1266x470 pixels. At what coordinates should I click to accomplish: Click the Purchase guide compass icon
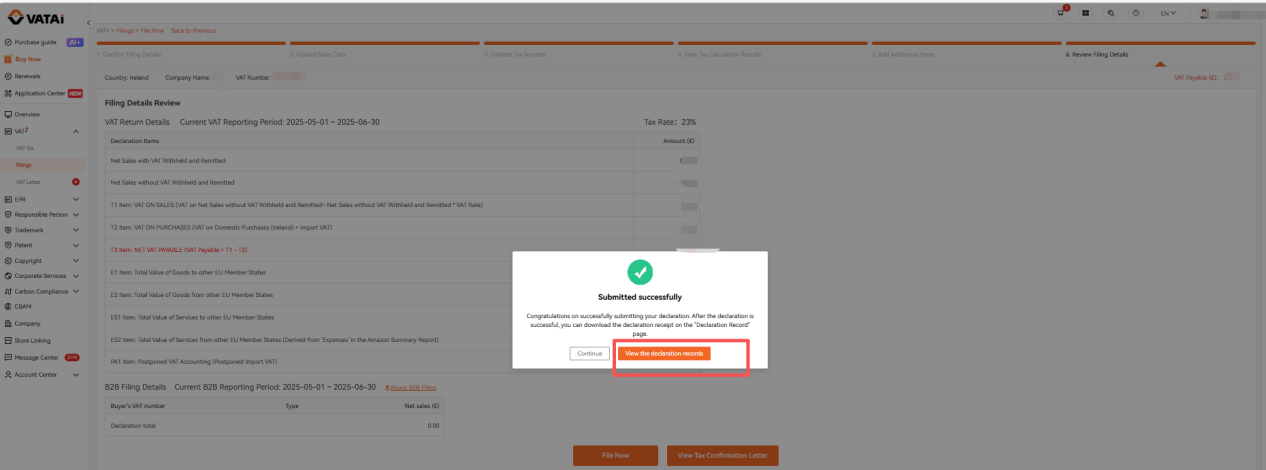[8, 42]
